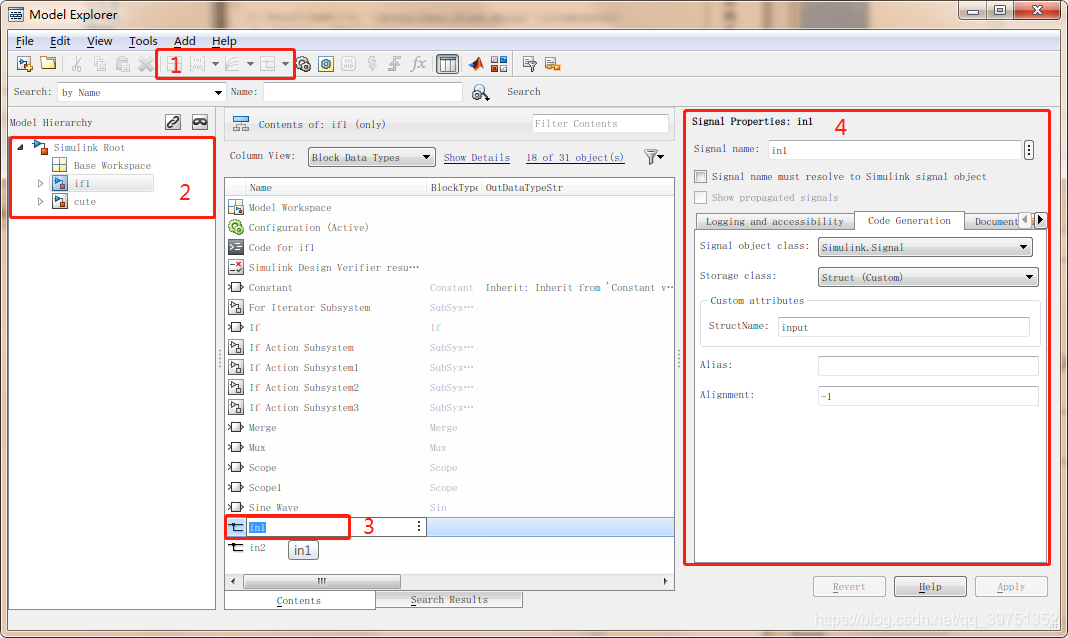
Task: Click the Cut icon in the toolbar
Action: coord(75,63)
